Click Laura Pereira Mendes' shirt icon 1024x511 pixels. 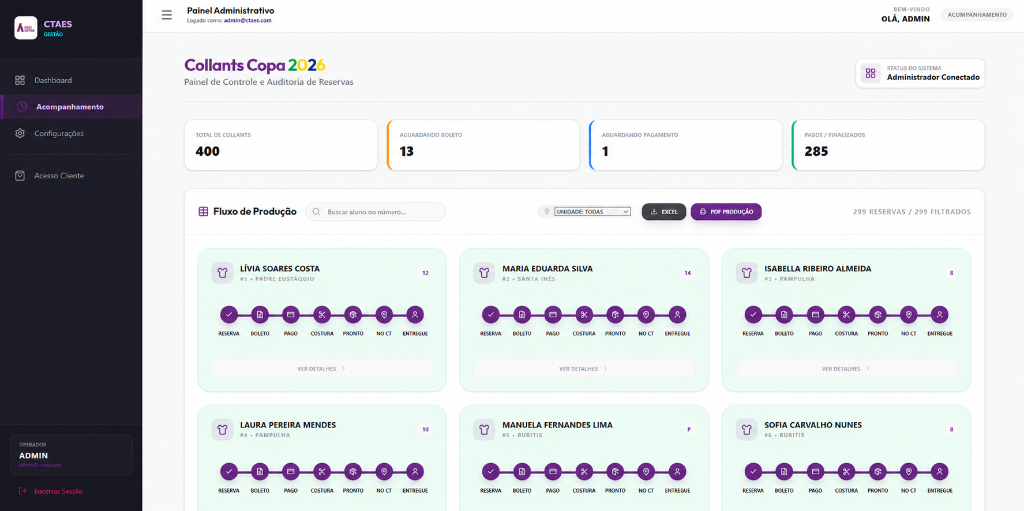pyautogui.click(x=222, y=429)
